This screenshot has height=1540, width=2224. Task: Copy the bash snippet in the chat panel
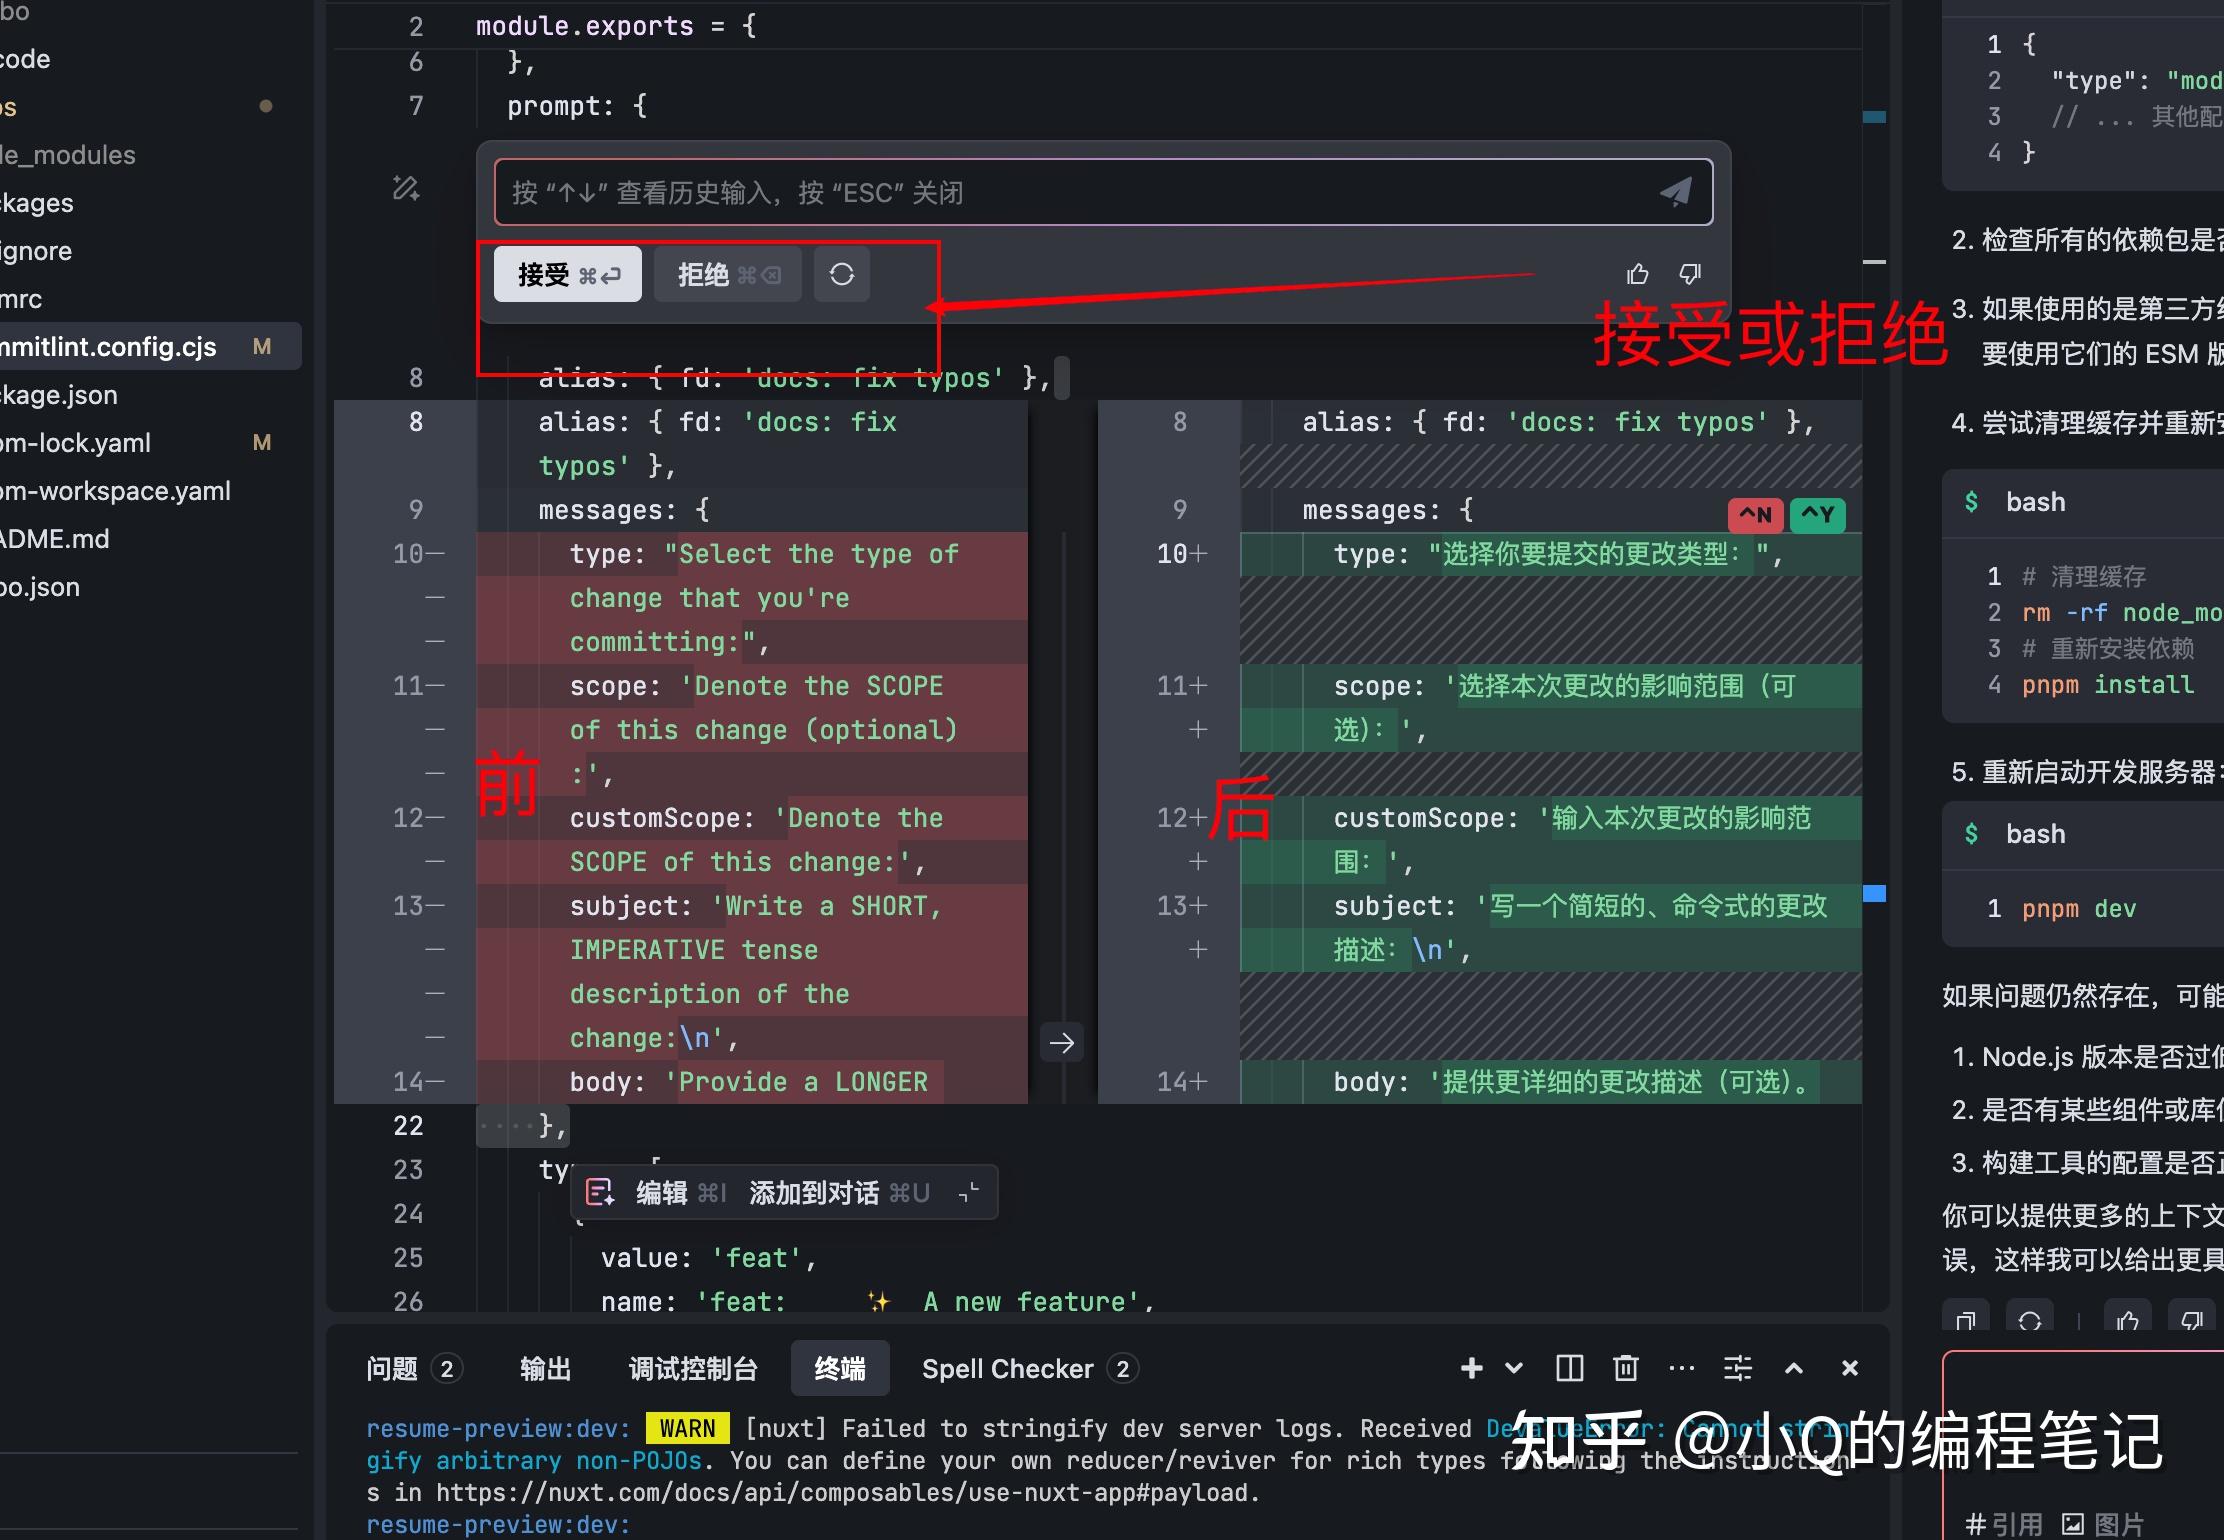1965,1320
